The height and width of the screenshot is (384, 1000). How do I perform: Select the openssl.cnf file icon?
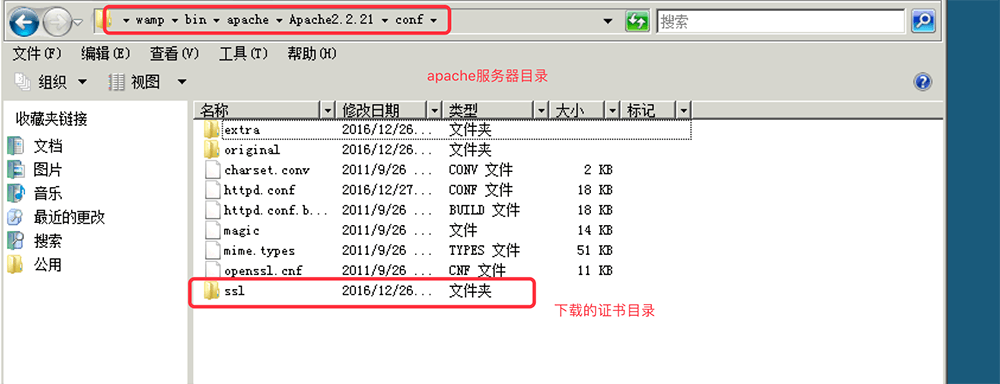[x=212, y=270]
